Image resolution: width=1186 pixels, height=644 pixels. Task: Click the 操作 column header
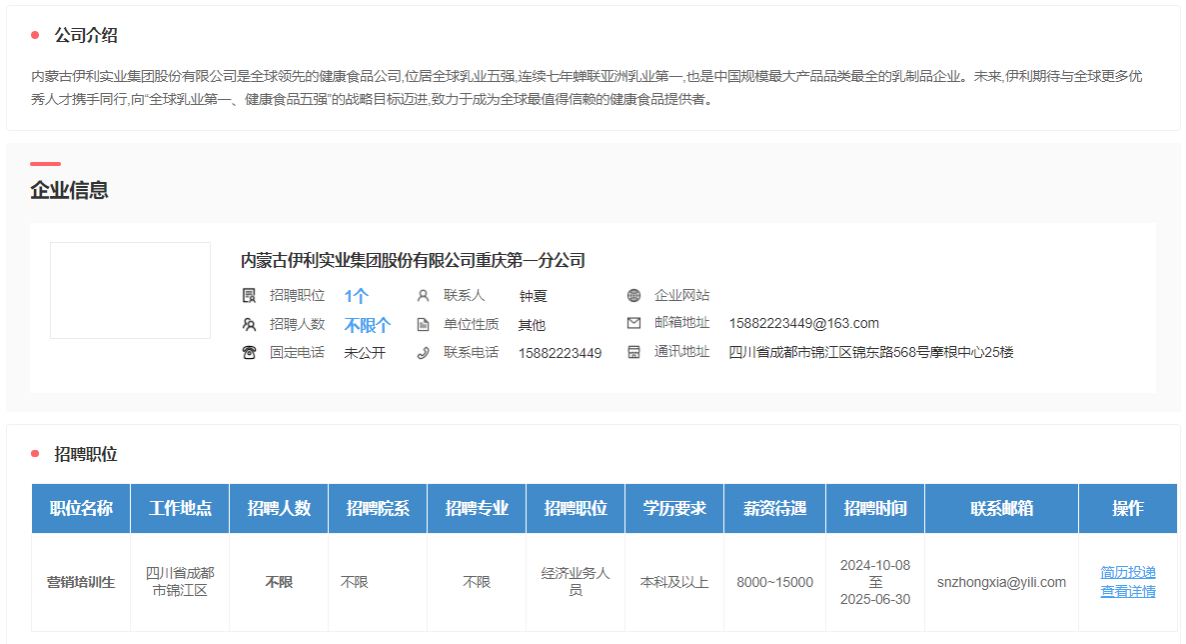point(1128,509)
